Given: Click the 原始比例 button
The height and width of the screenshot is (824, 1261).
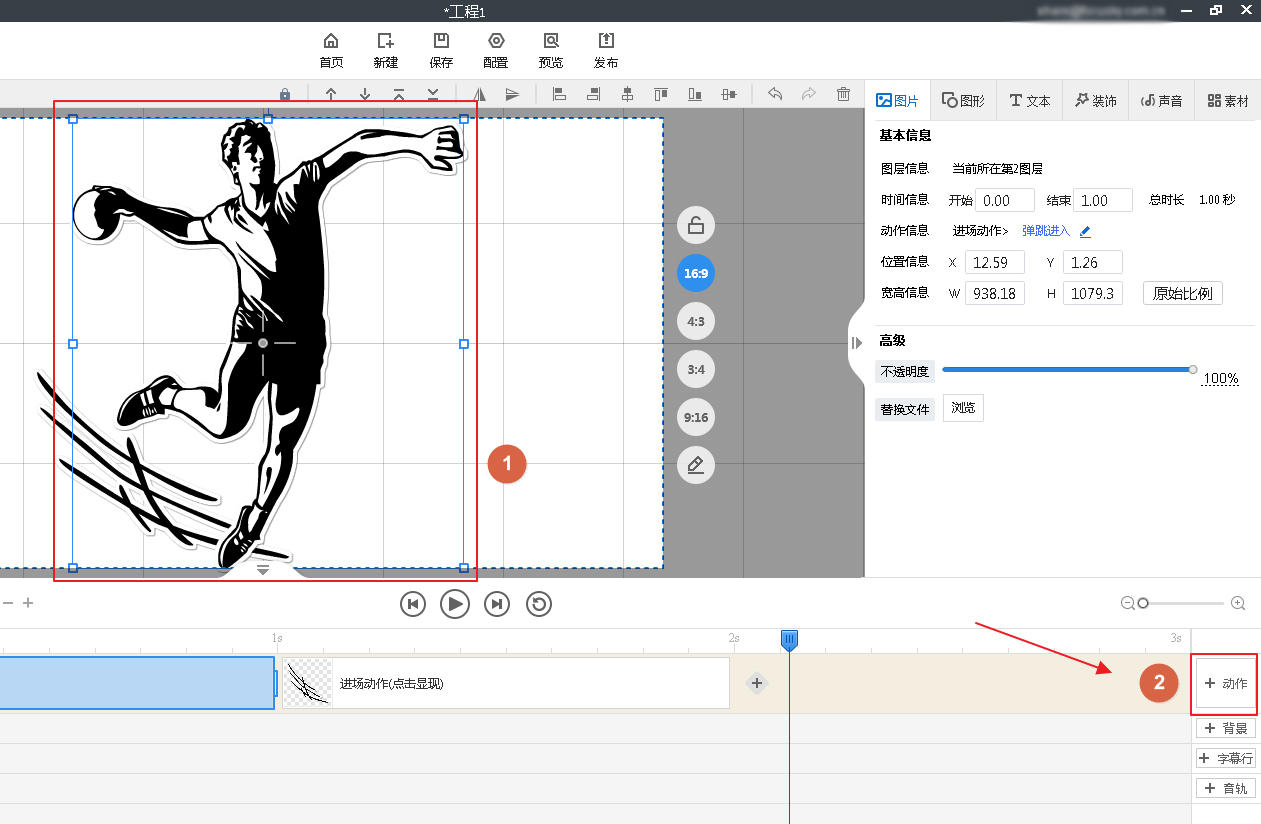Looking at the screenshot, I should tap(1182, 293).
